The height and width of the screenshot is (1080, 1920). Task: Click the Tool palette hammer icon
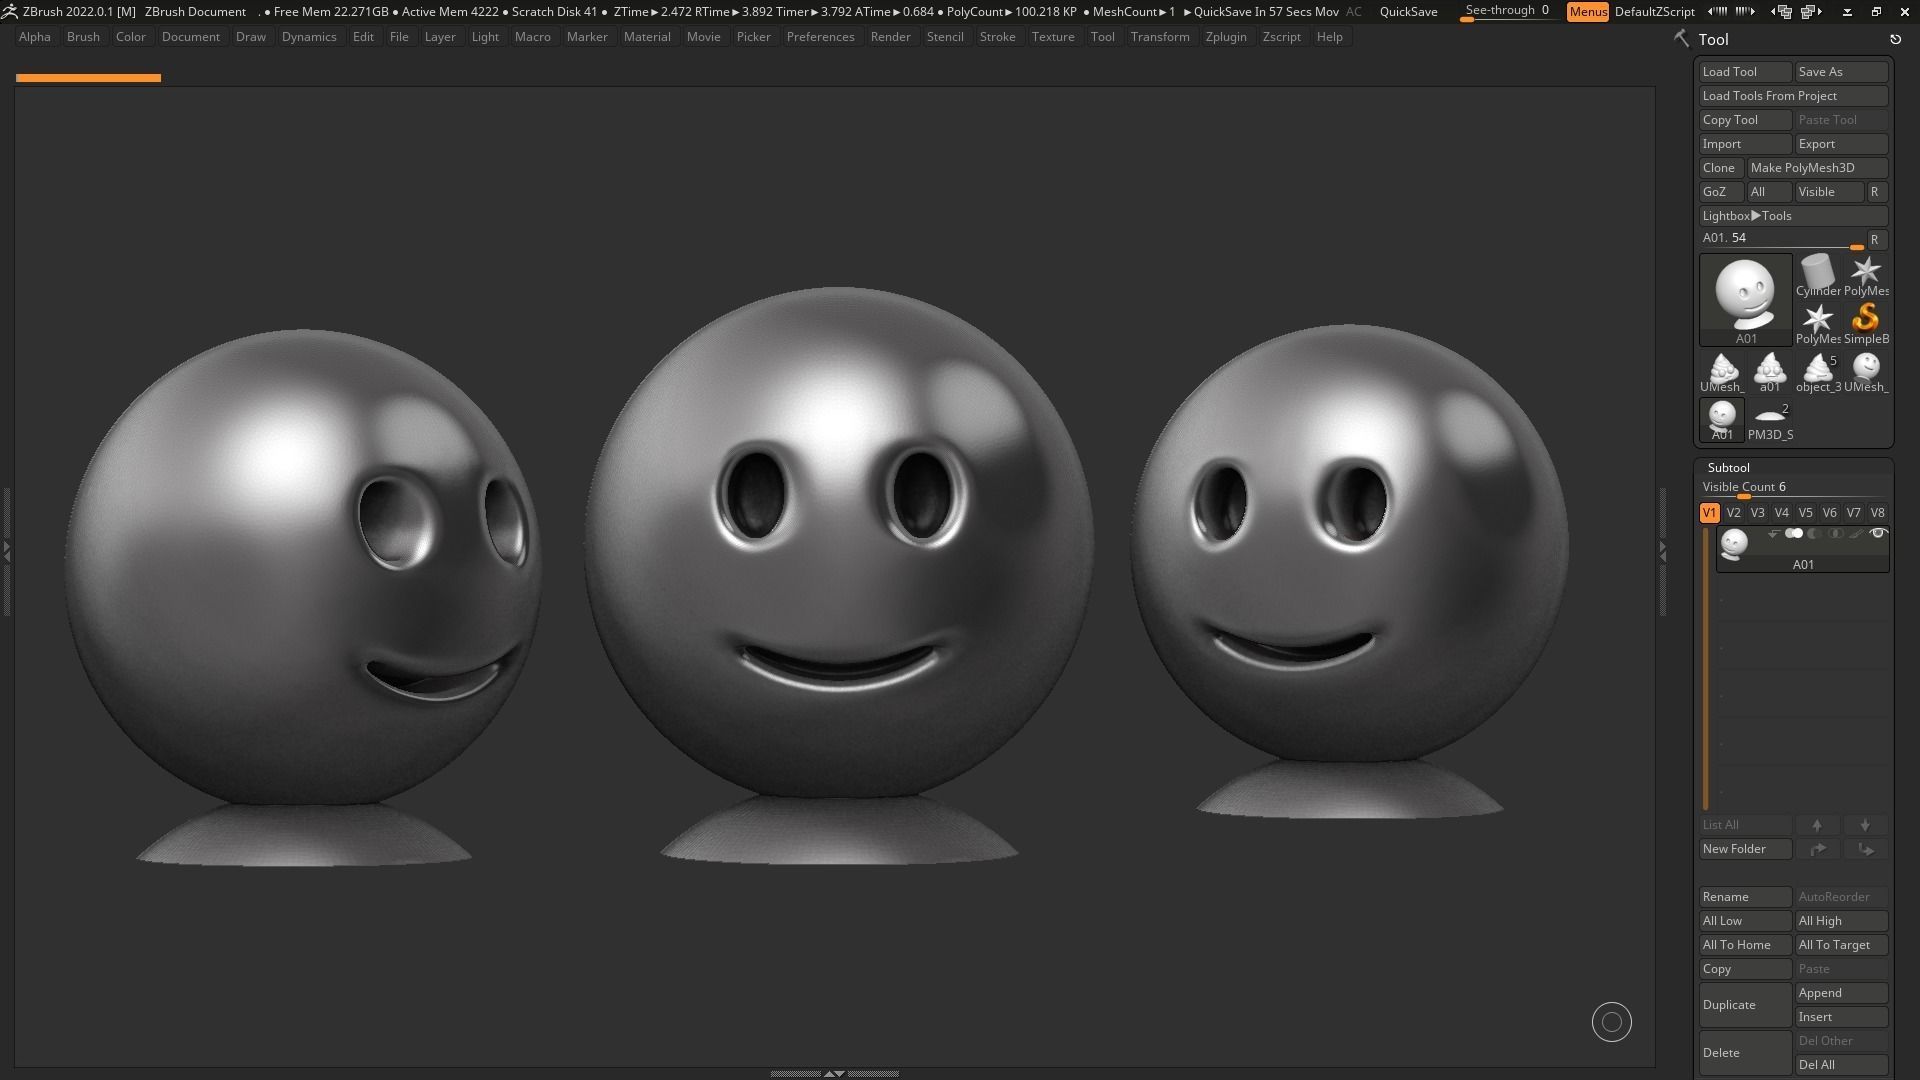click(x=1681, y=39)
